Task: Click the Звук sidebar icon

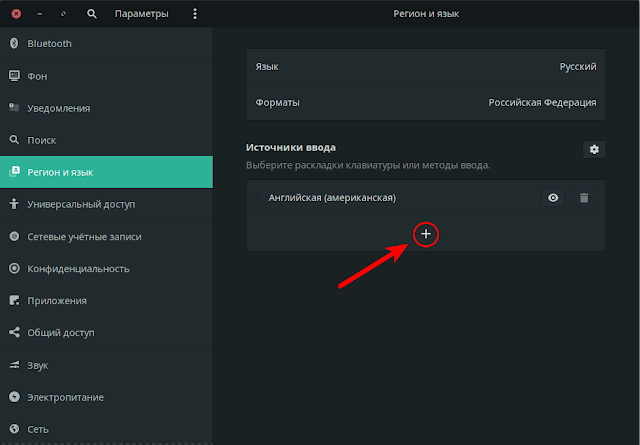Action: pyautogui.click(x=14, y=365)
